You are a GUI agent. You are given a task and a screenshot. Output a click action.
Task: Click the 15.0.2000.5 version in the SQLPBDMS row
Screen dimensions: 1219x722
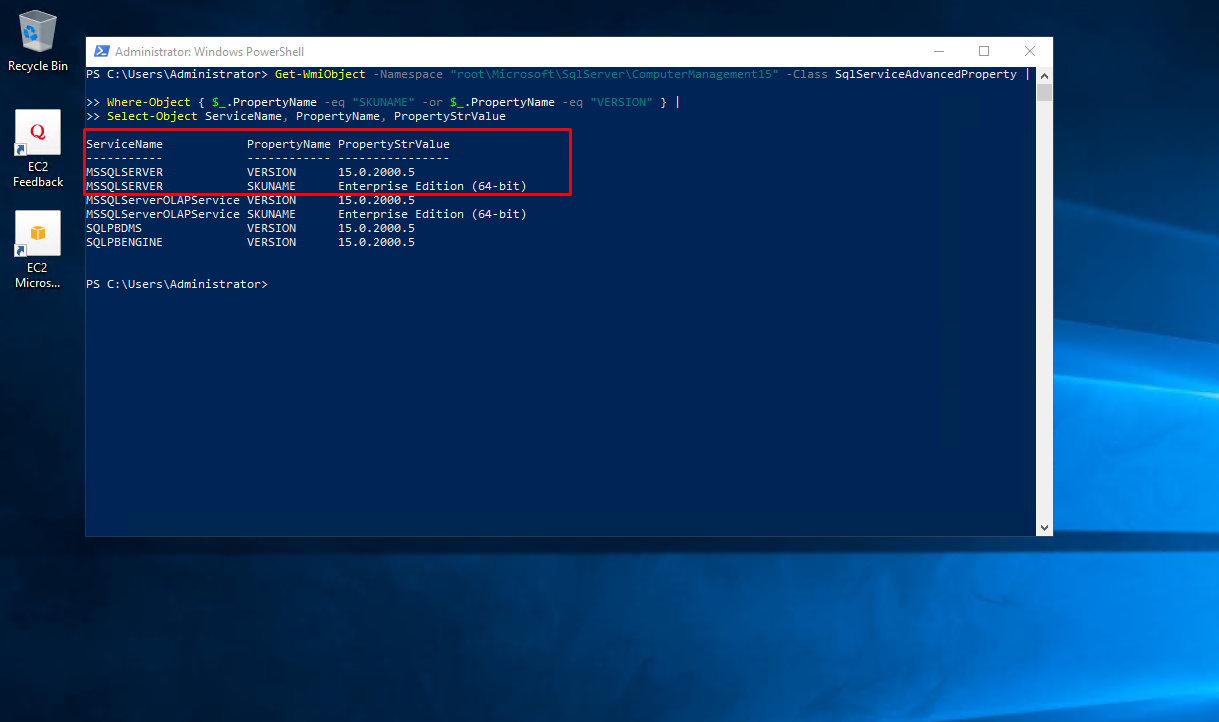(x=376, y=228)
